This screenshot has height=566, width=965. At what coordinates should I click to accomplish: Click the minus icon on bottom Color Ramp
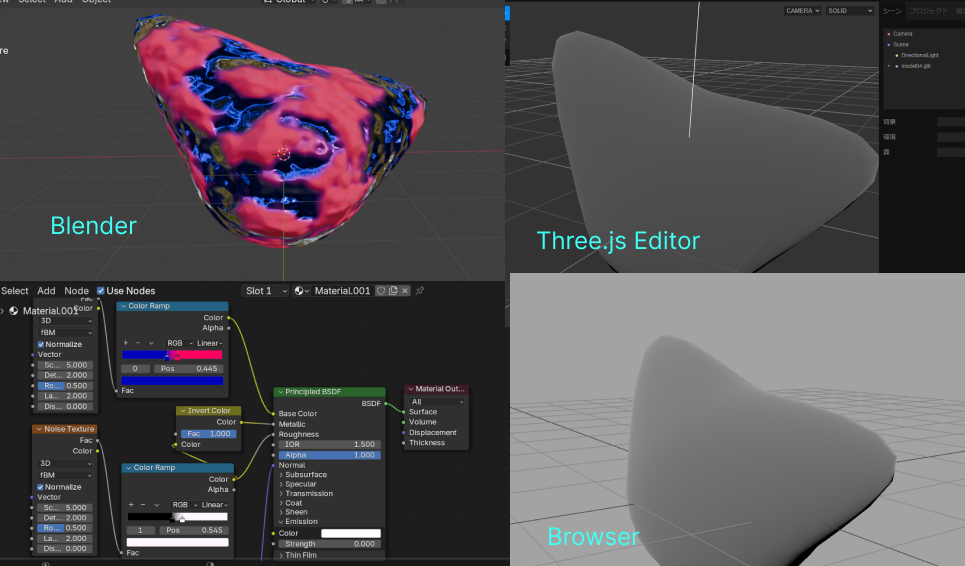coord(142,505)
